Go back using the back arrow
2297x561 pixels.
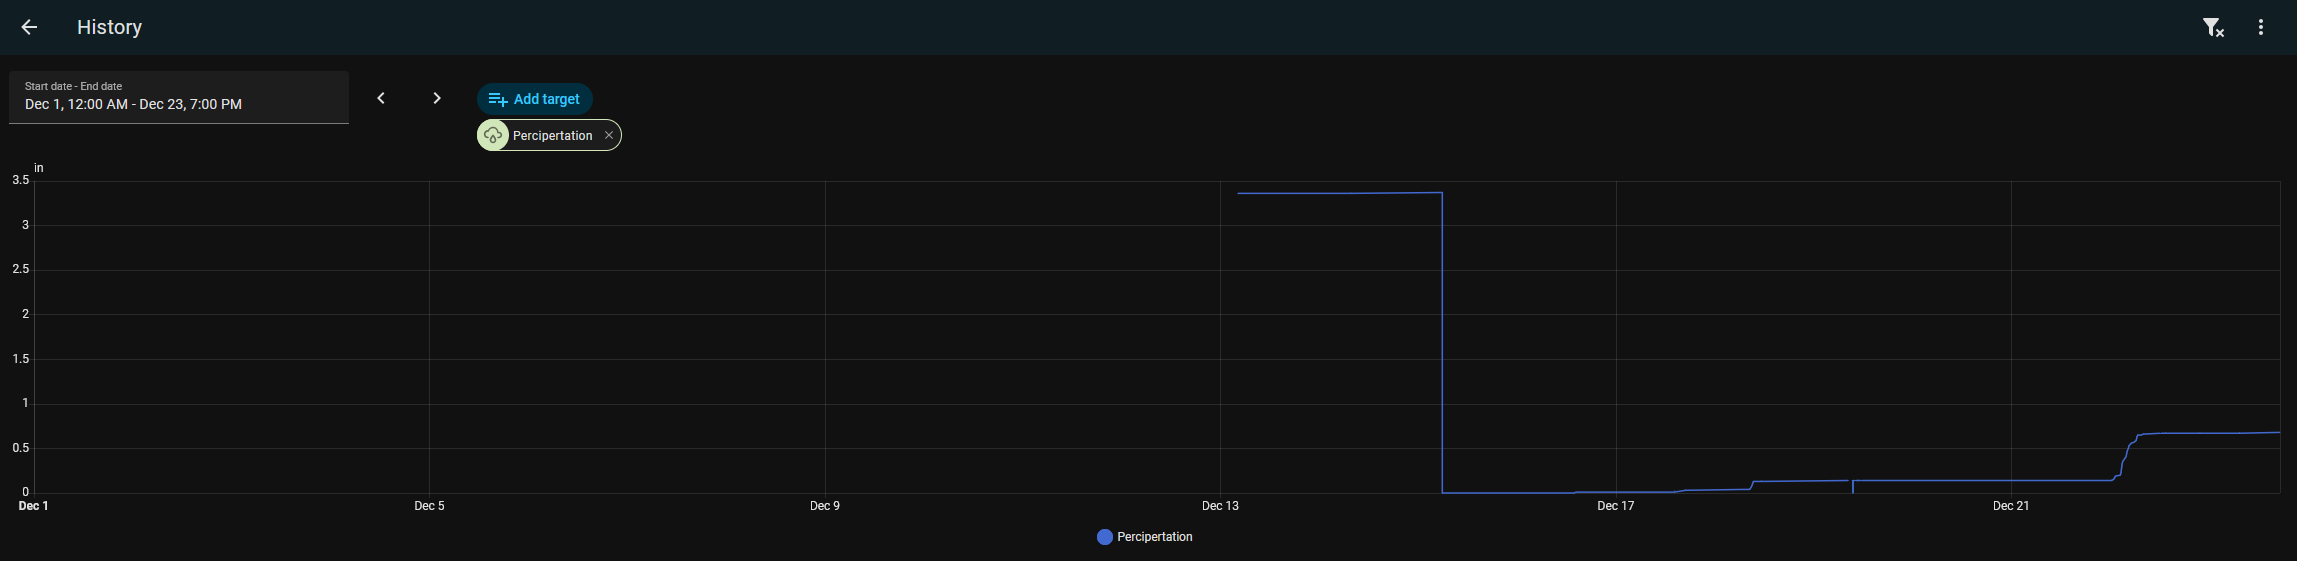29,27
